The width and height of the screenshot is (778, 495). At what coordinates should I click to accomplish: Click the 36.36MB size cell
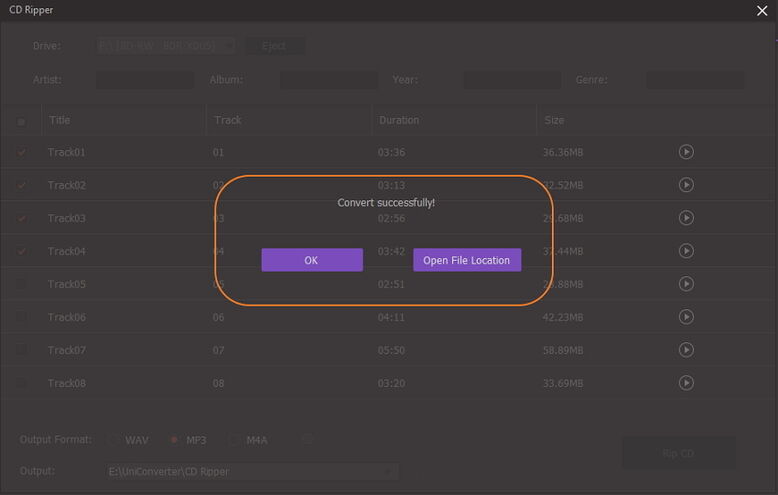tap(563, 152)
